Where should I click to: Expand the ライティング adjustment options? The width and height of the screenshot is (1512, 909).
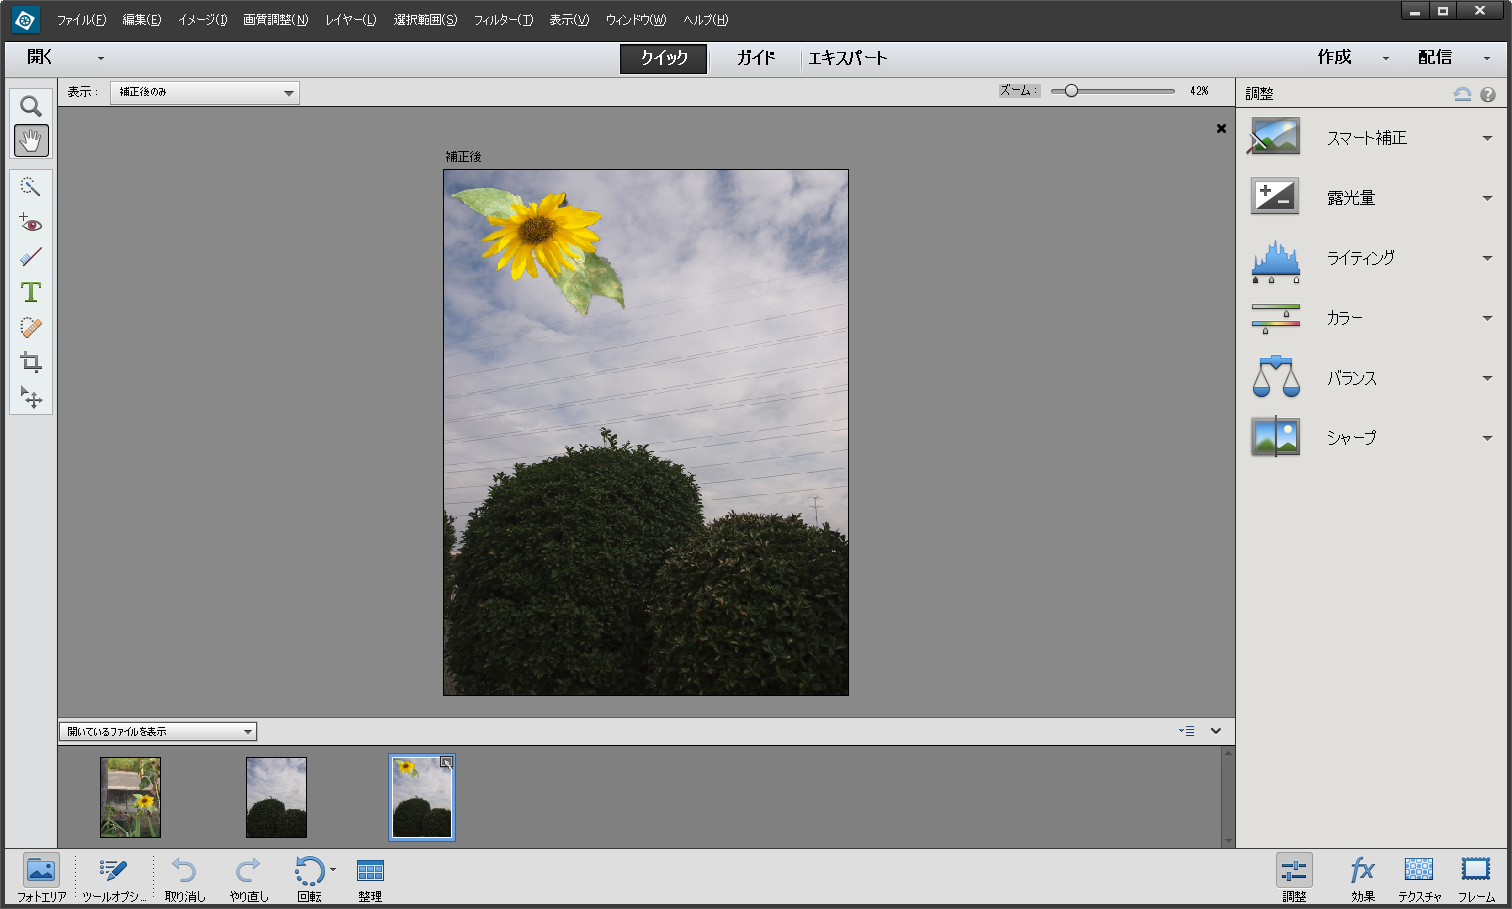[x=1486, y=257]
